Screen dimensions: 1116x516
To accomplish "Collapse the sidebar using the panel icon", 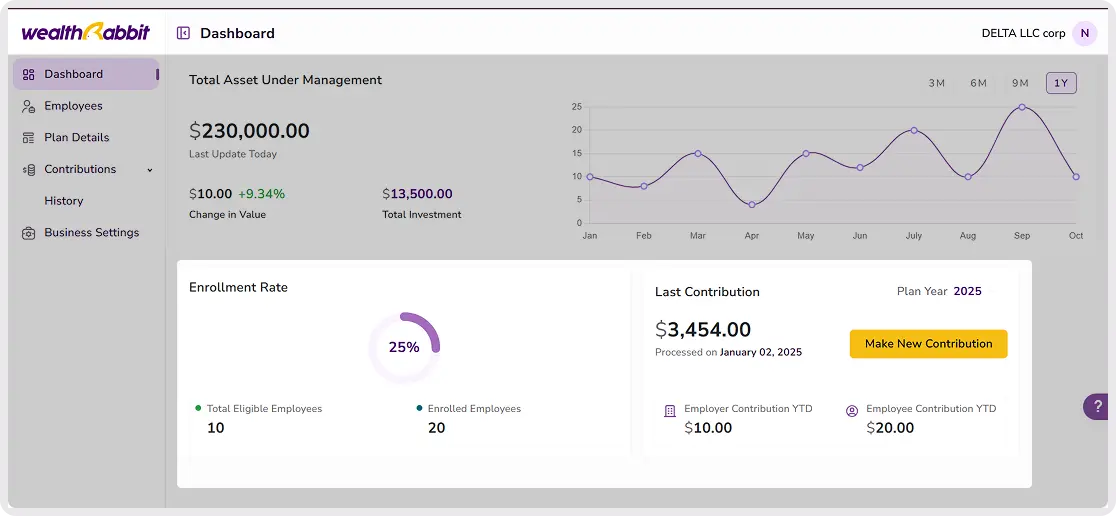I will (x=183, y=33).
